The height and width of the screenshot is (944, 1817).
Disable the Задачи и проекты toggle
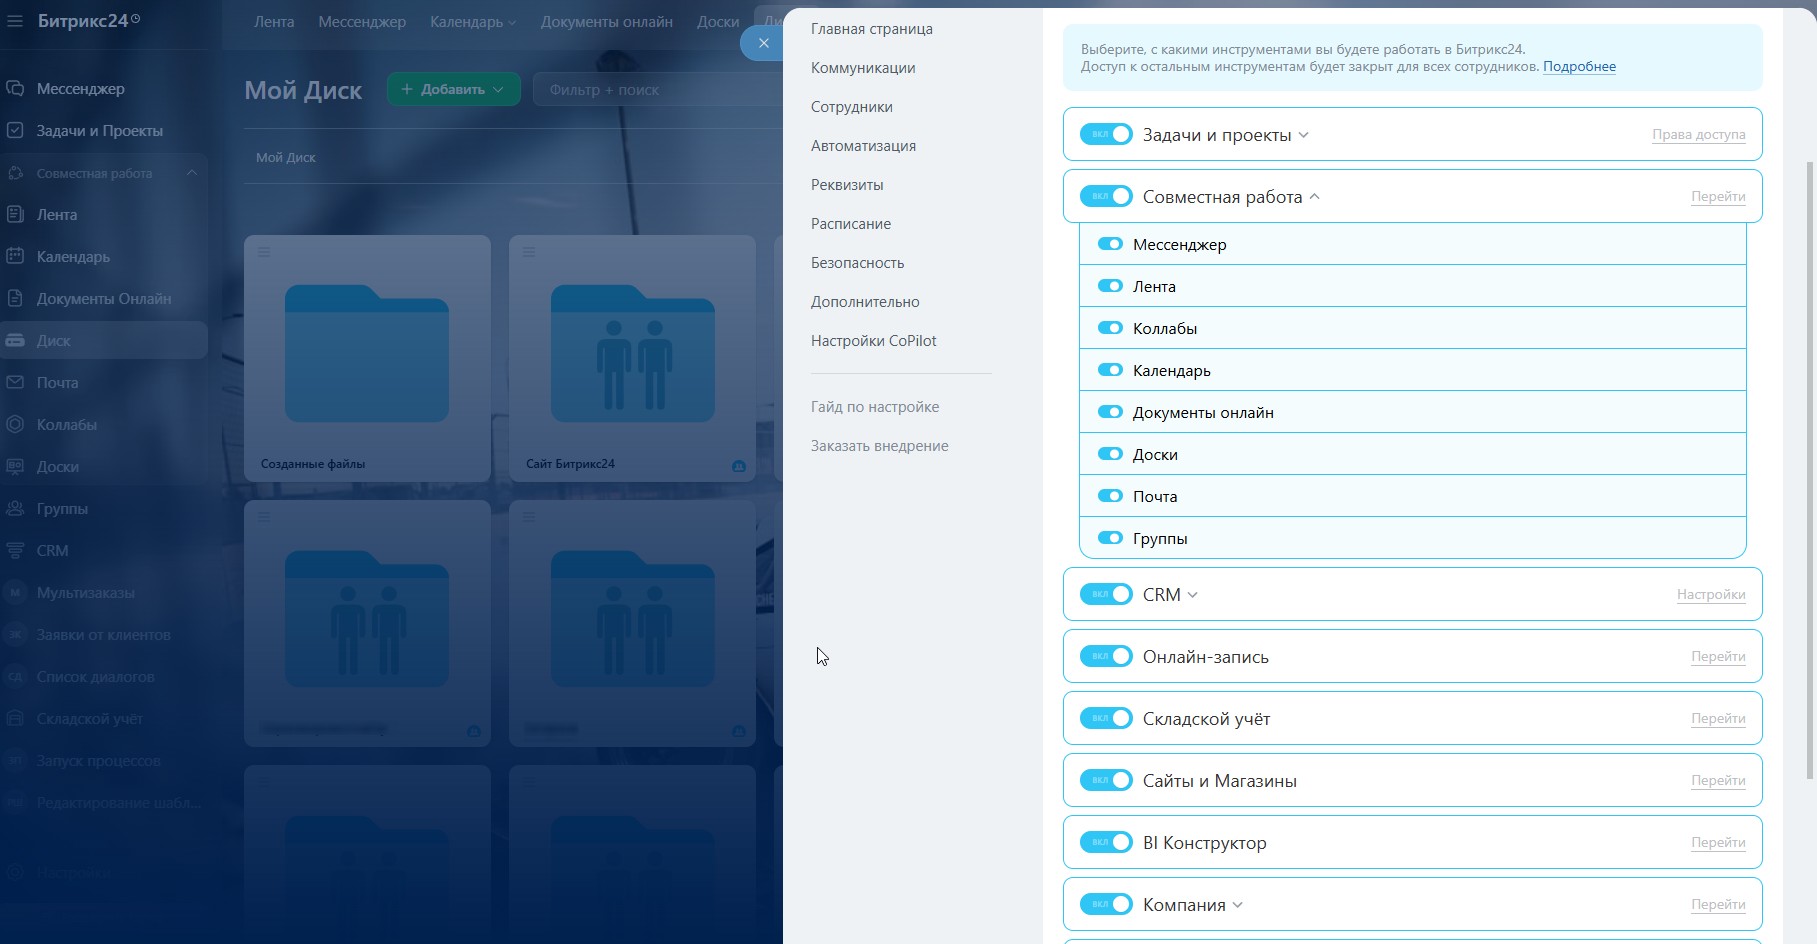(x=1106, y=134)
